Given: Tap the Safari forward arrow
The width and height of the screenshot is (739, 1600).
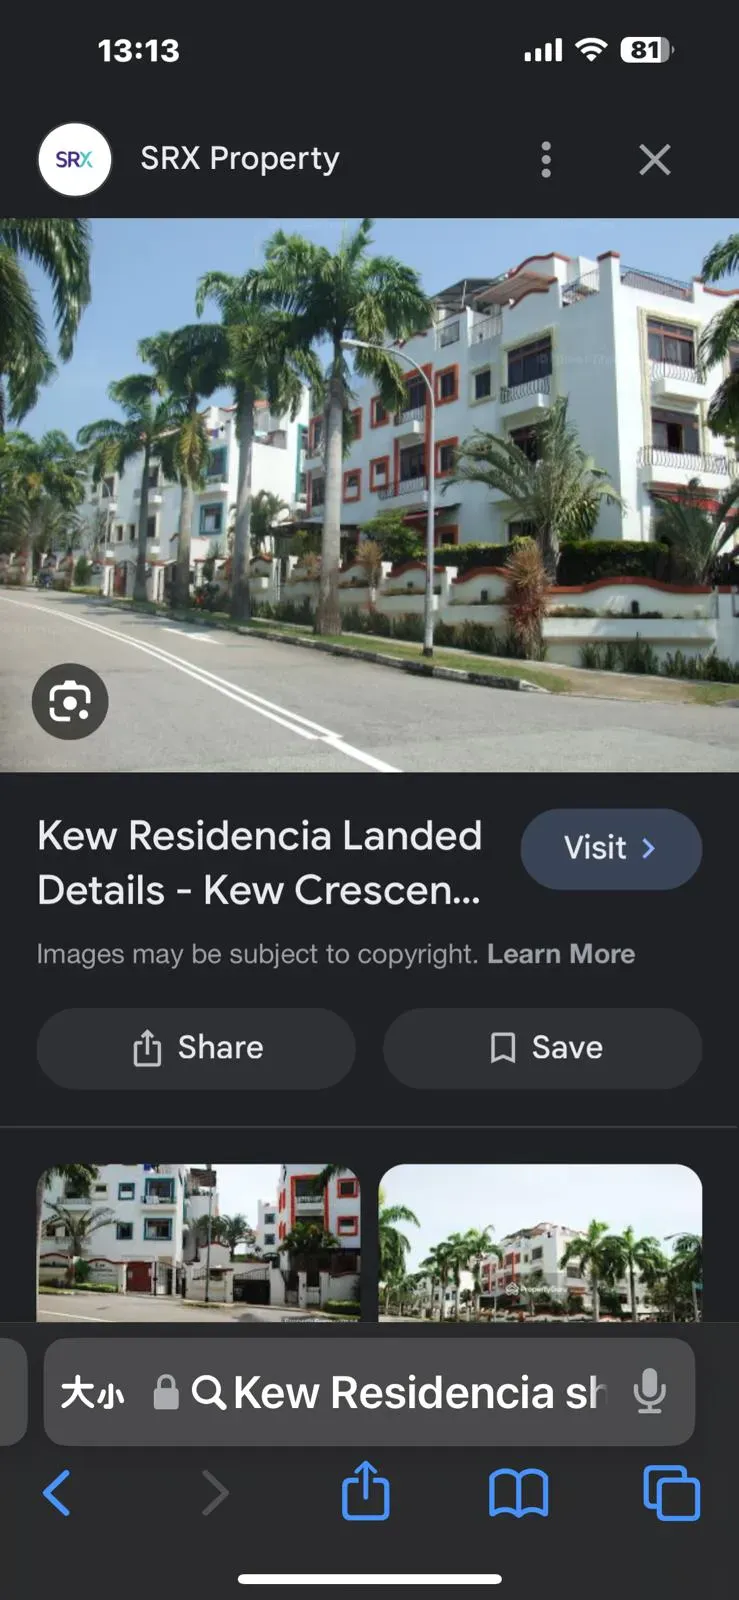Looking at the screenshot, I should (x=214, y=1493).
